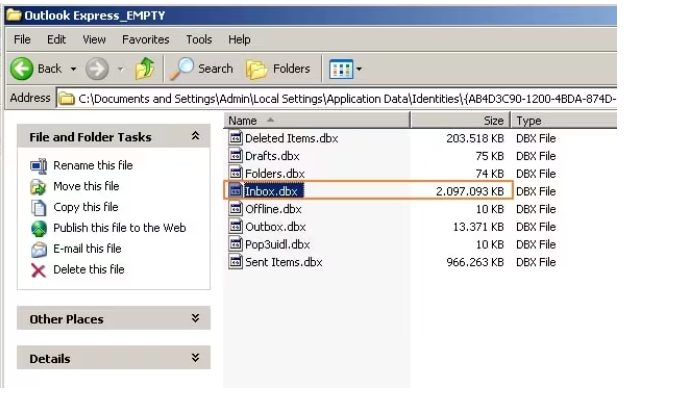The width and height of the screenshot is (694, 405).
Task: Open the File menu
Action: (22, 39)
